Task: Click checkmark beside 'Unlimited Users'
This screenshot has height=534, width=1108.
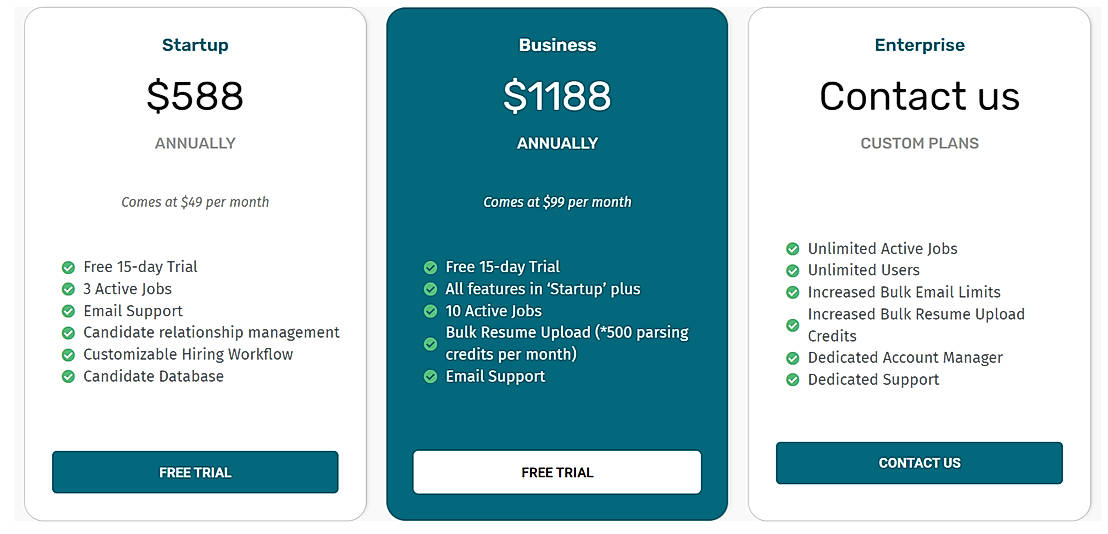Action: (x=792, y=271)
